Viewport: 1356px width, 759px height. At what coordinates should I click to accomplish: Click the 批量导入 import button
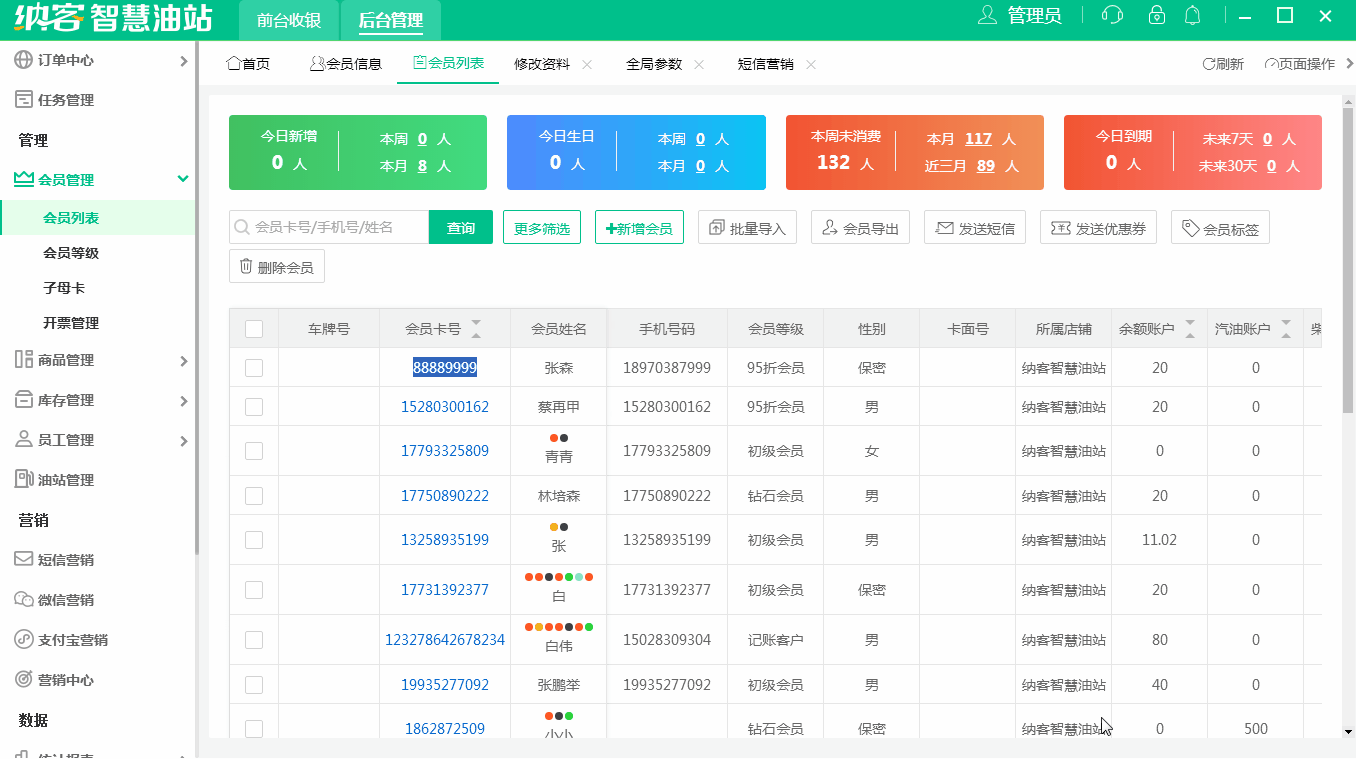747,228
